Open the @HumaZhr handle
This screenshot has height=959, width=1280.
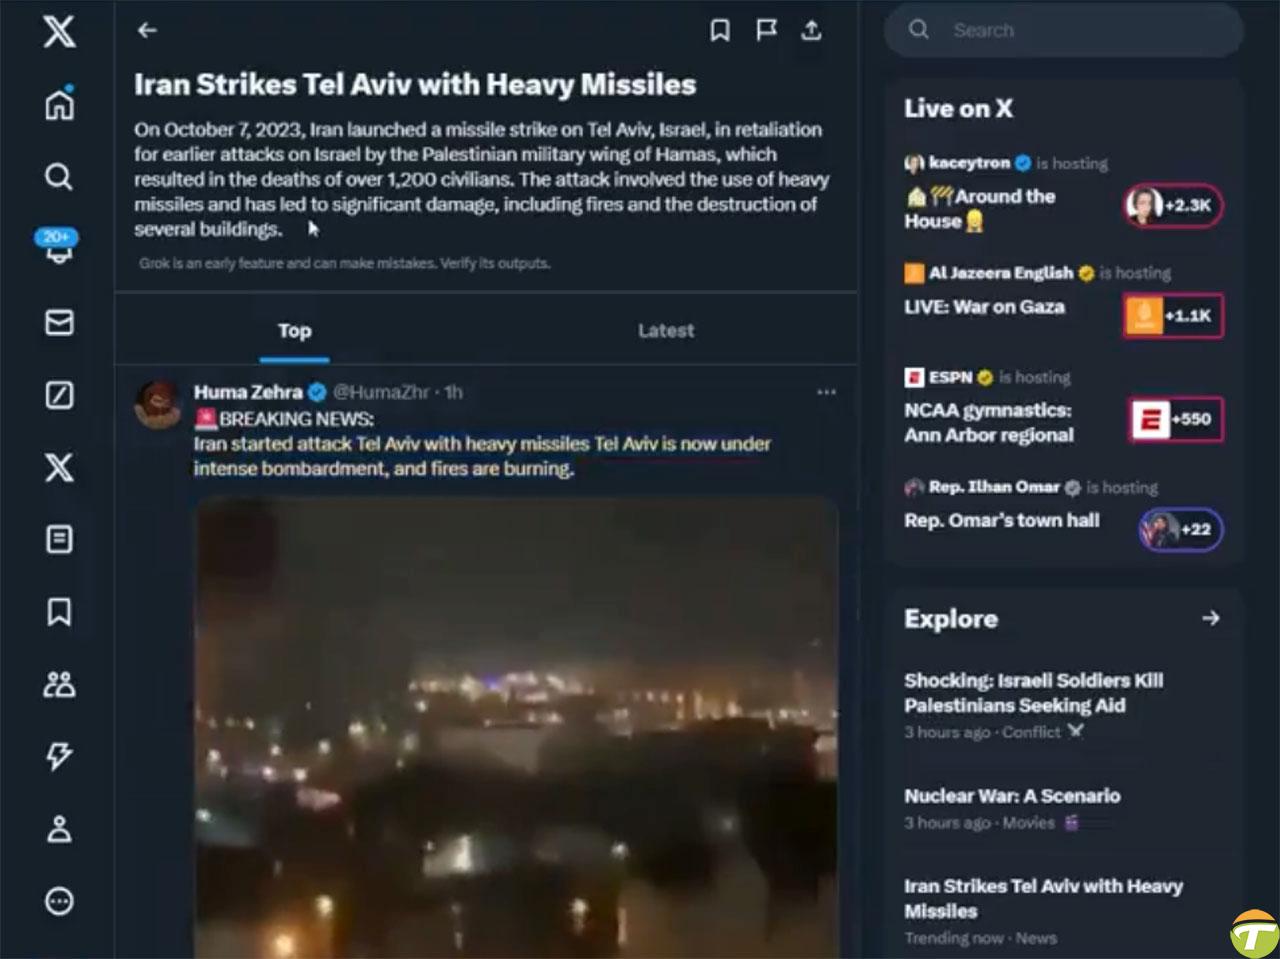[x=381, y=392]
